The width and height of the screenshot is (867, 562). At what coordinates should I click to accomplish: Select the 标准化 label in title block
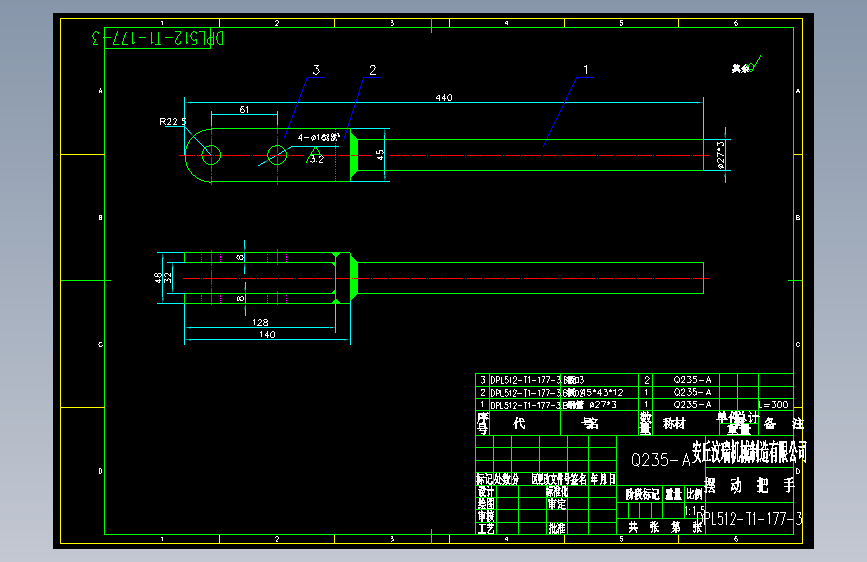coord(557,492)
